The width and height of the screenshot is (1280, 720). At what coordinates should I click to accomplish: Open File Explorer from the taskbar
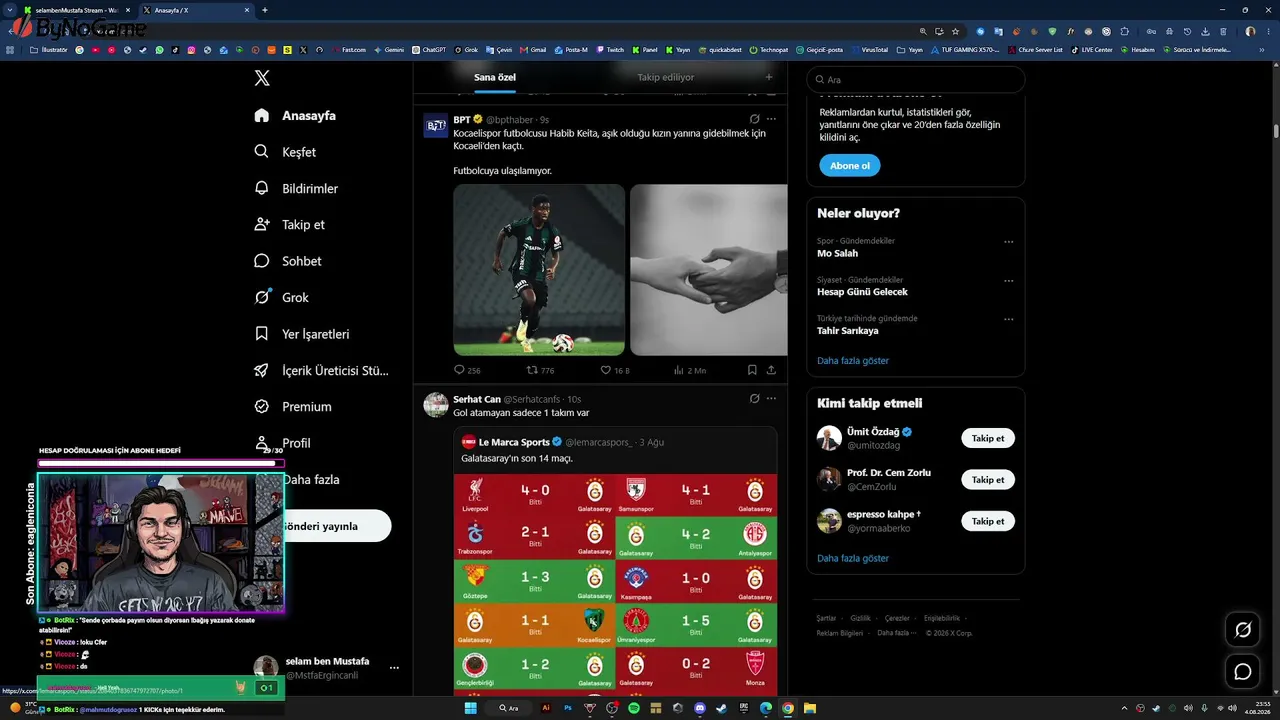tap(810, 708)
